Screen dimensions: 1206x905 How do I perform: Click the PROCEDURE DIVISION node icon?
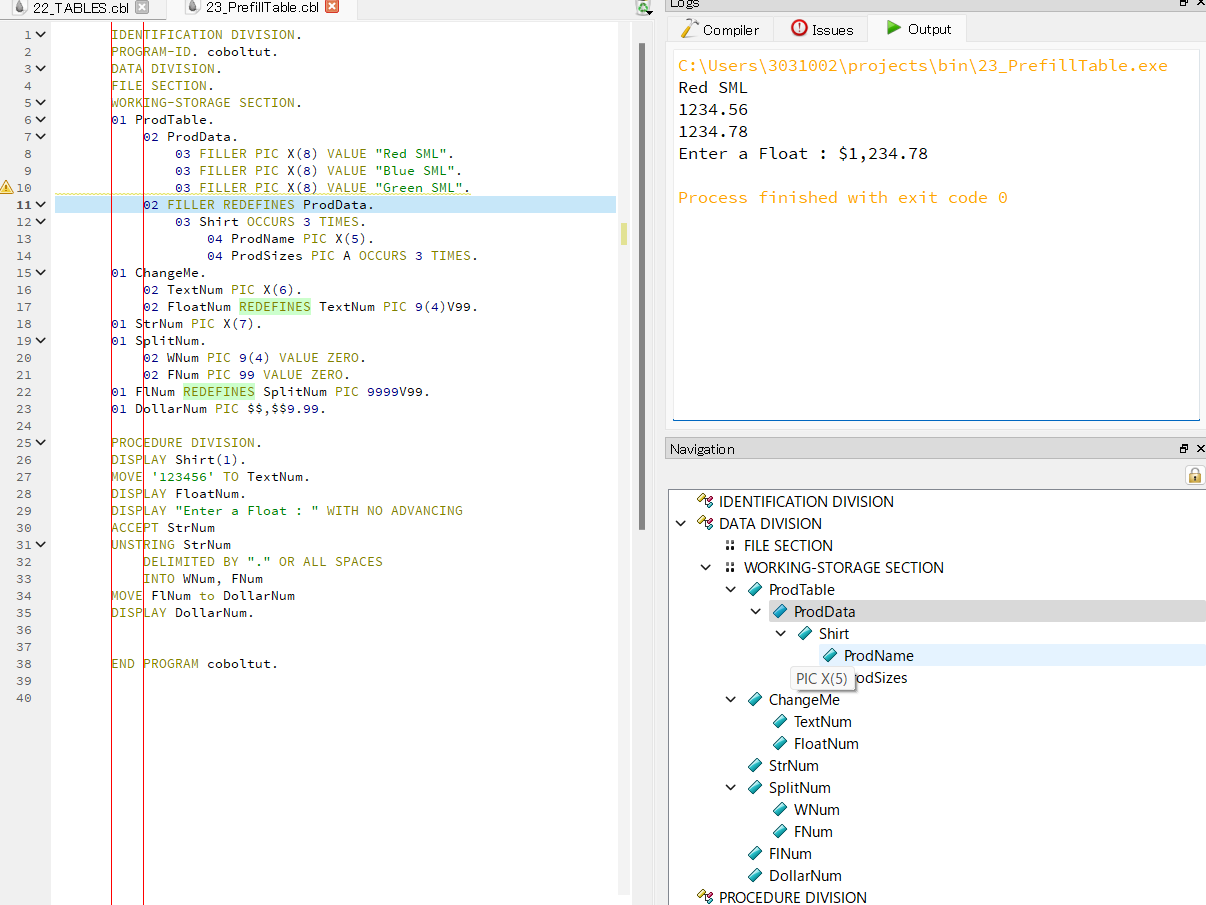point(705,897)
